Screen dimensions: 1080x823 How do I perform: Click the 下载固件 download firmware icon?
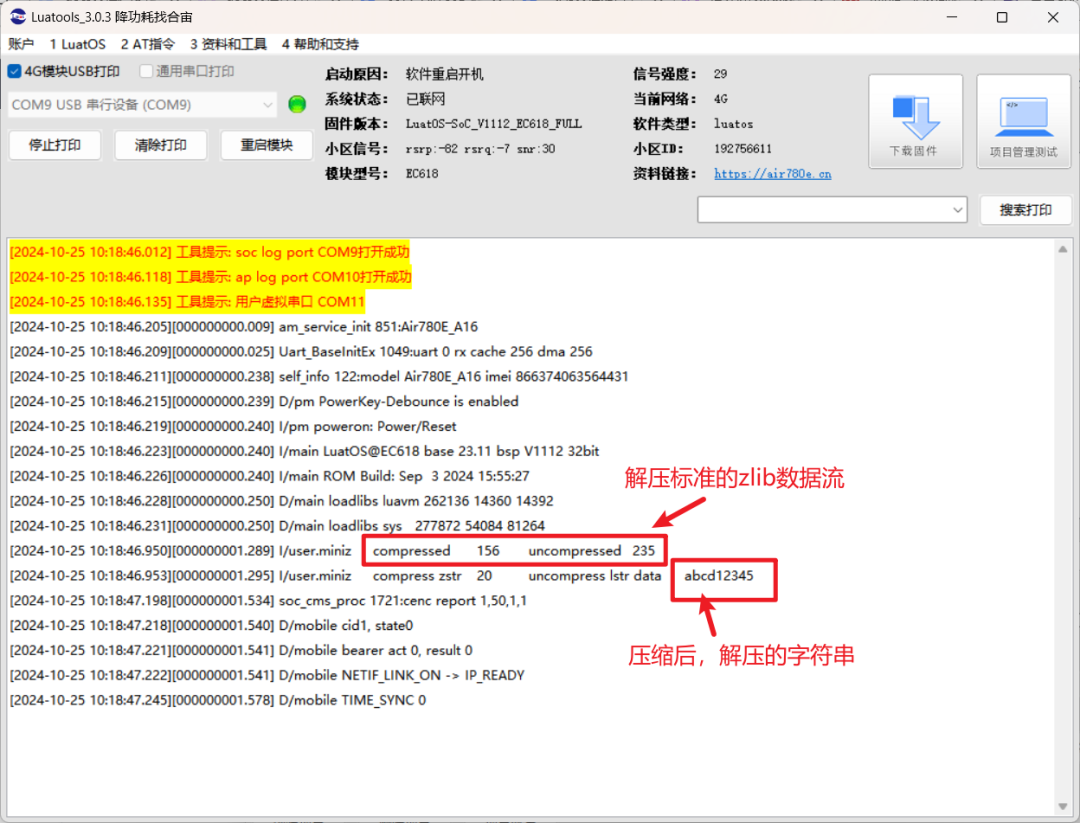click(x=915, y=120)
